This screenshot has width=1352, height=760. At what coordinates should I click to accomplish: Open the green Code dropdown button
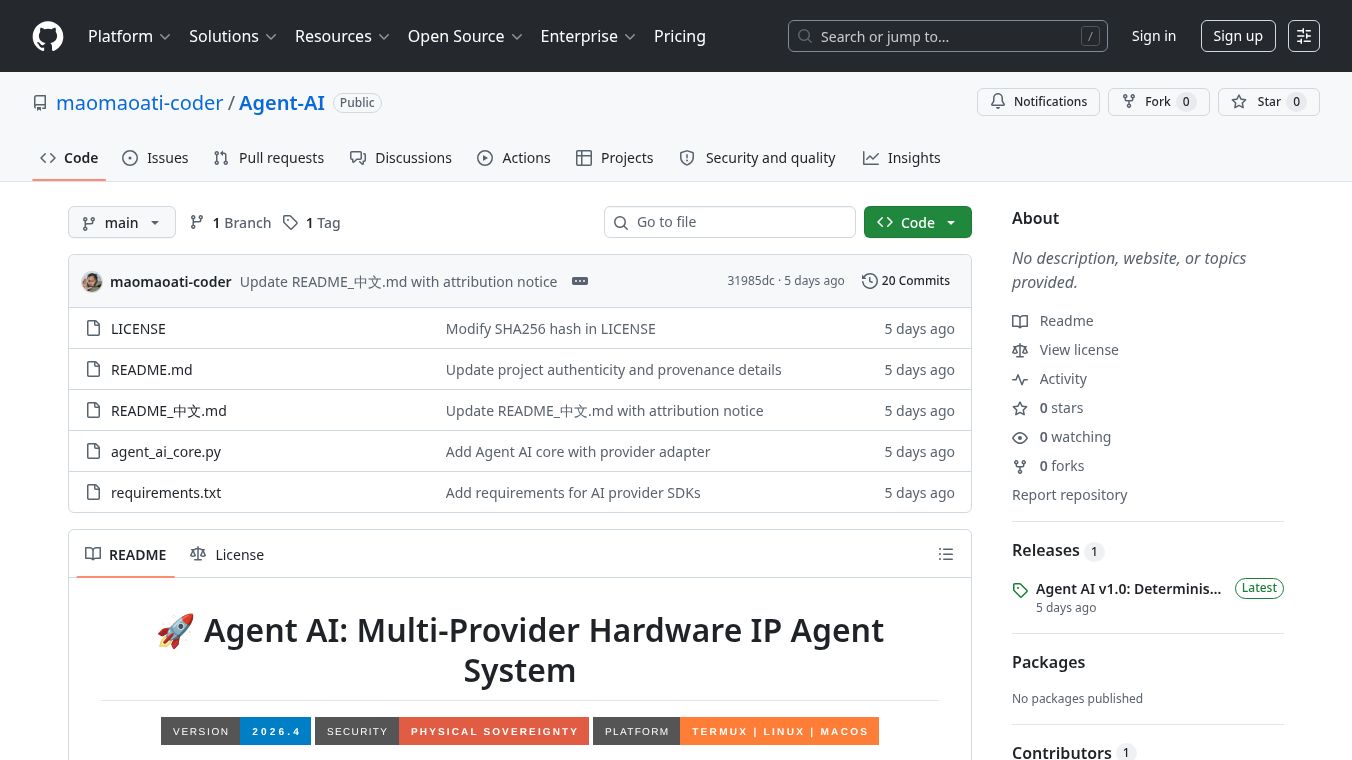[918, 222]
